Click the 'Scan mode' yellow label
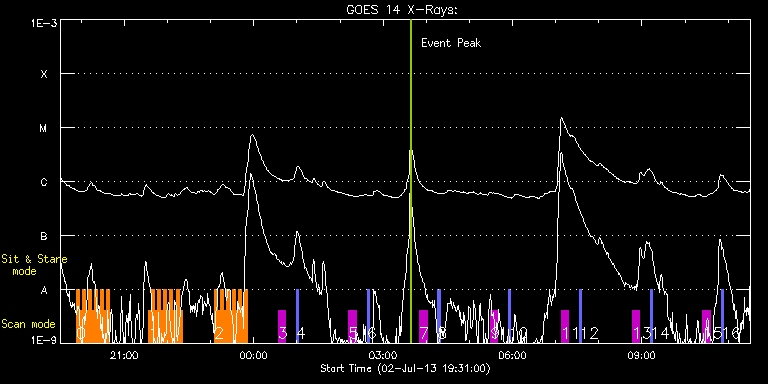This screenshot has height=384, width=768. (28, 324)
